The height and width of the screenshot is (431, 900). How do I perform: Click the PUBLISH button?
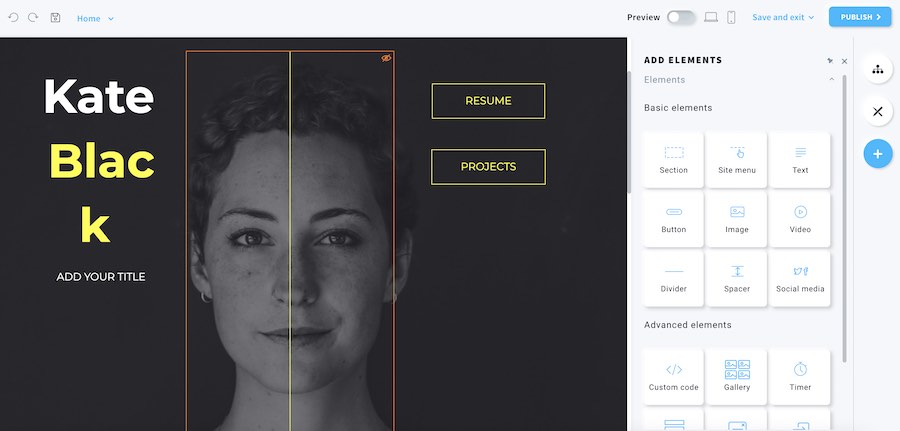tap(860, 17)
